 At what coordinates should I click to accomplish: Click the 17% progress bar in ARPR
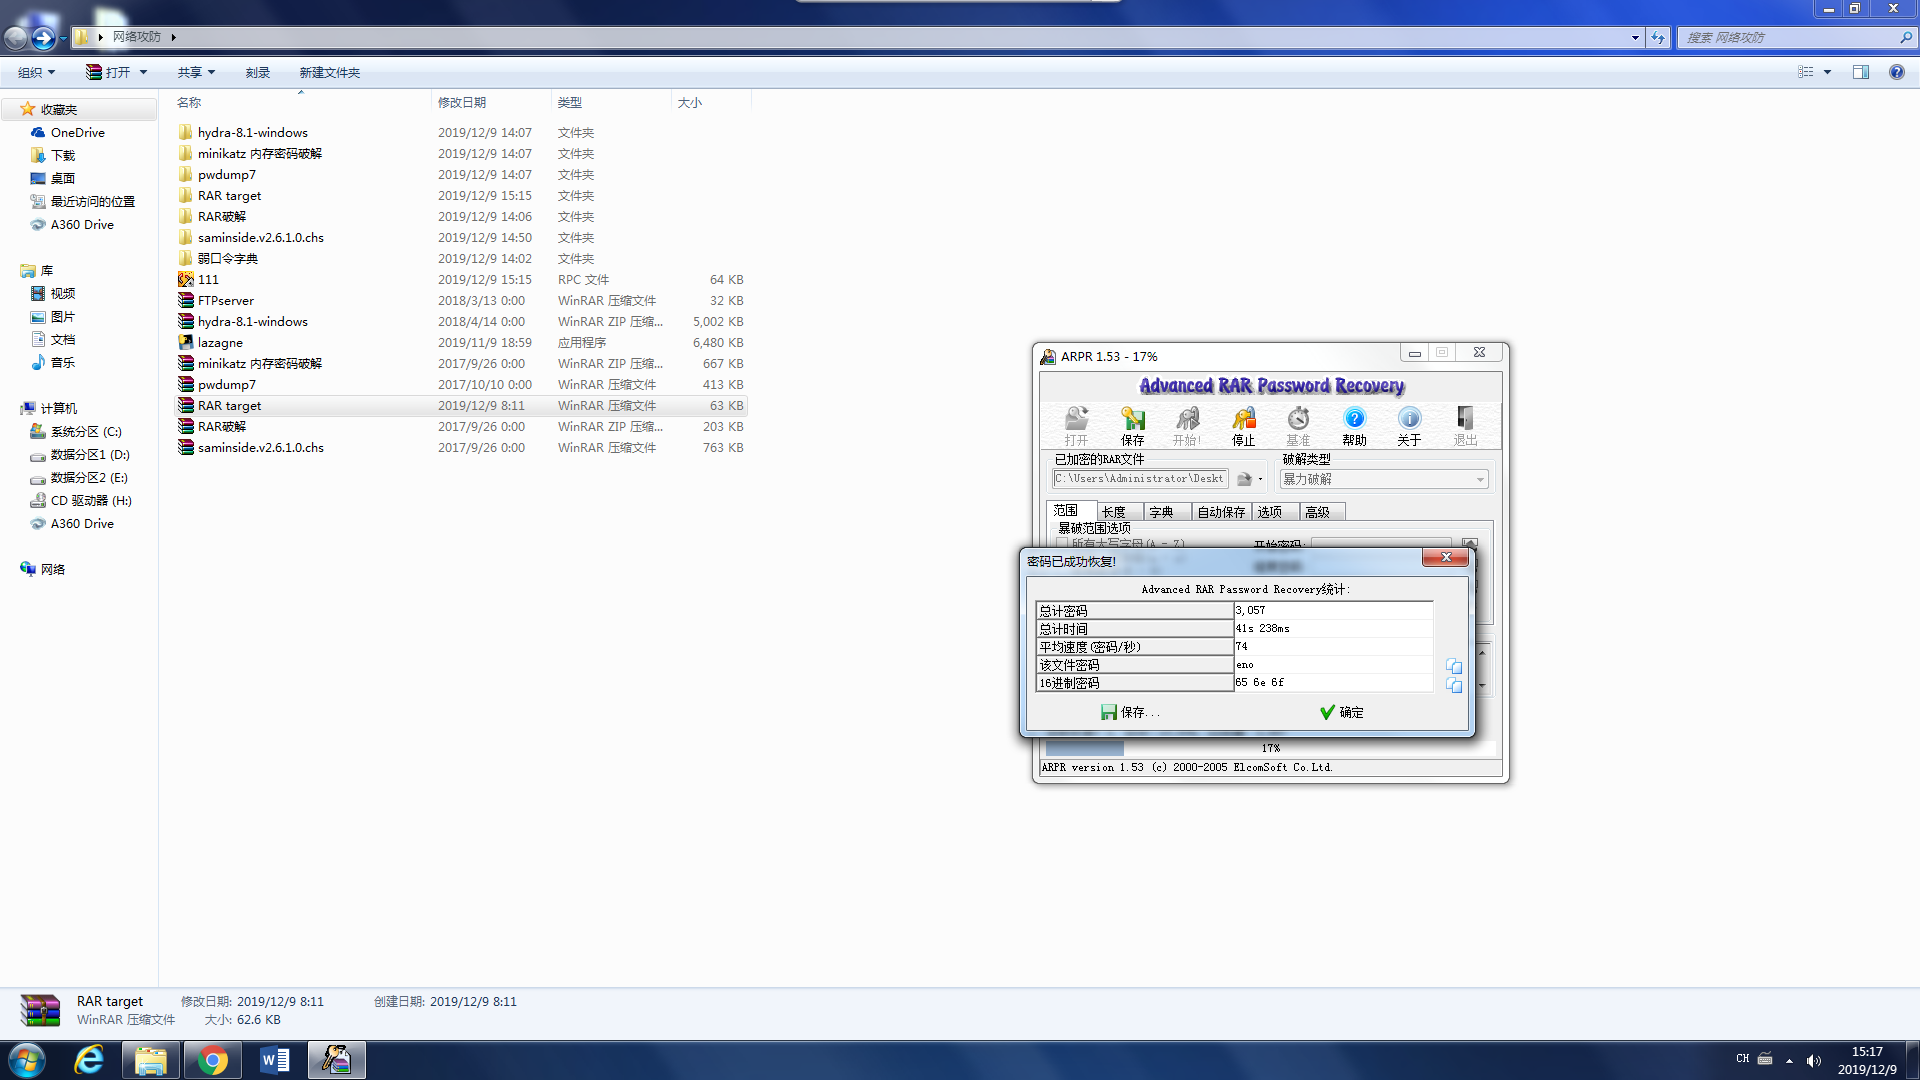(1270, 748)
